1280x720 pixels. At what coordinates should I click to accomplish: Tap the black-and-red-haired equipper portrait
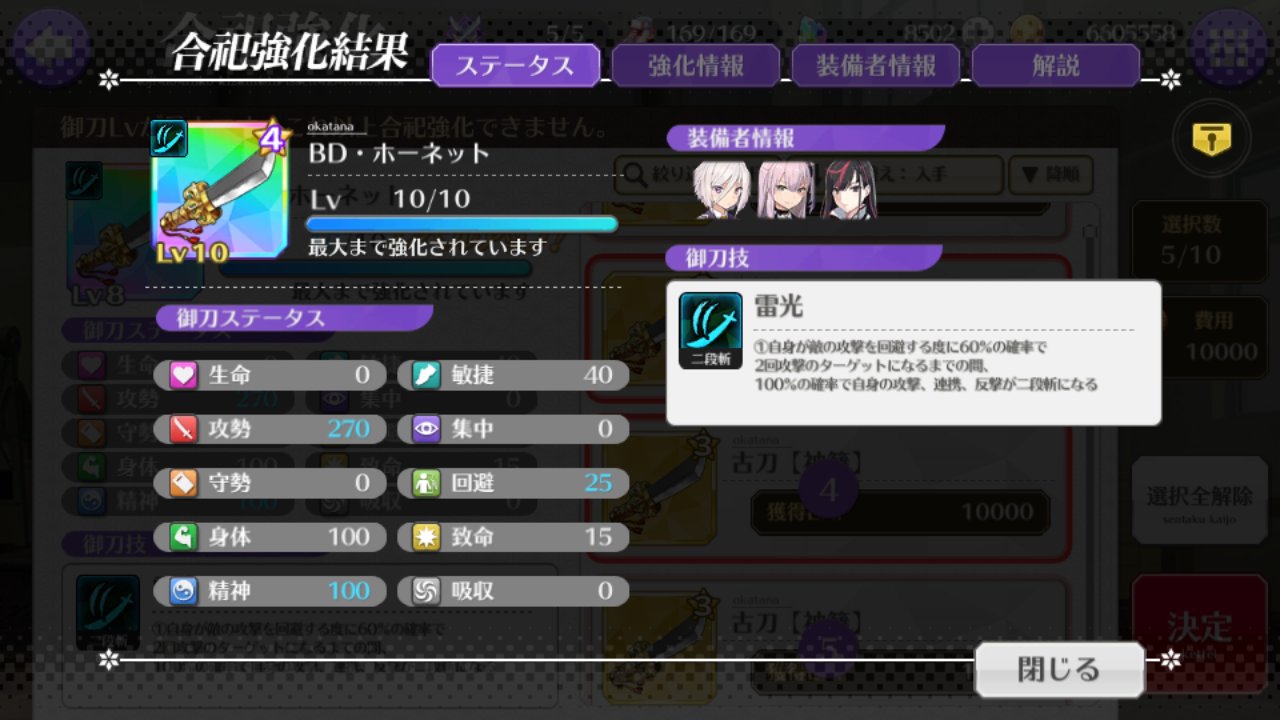point(848,189)
